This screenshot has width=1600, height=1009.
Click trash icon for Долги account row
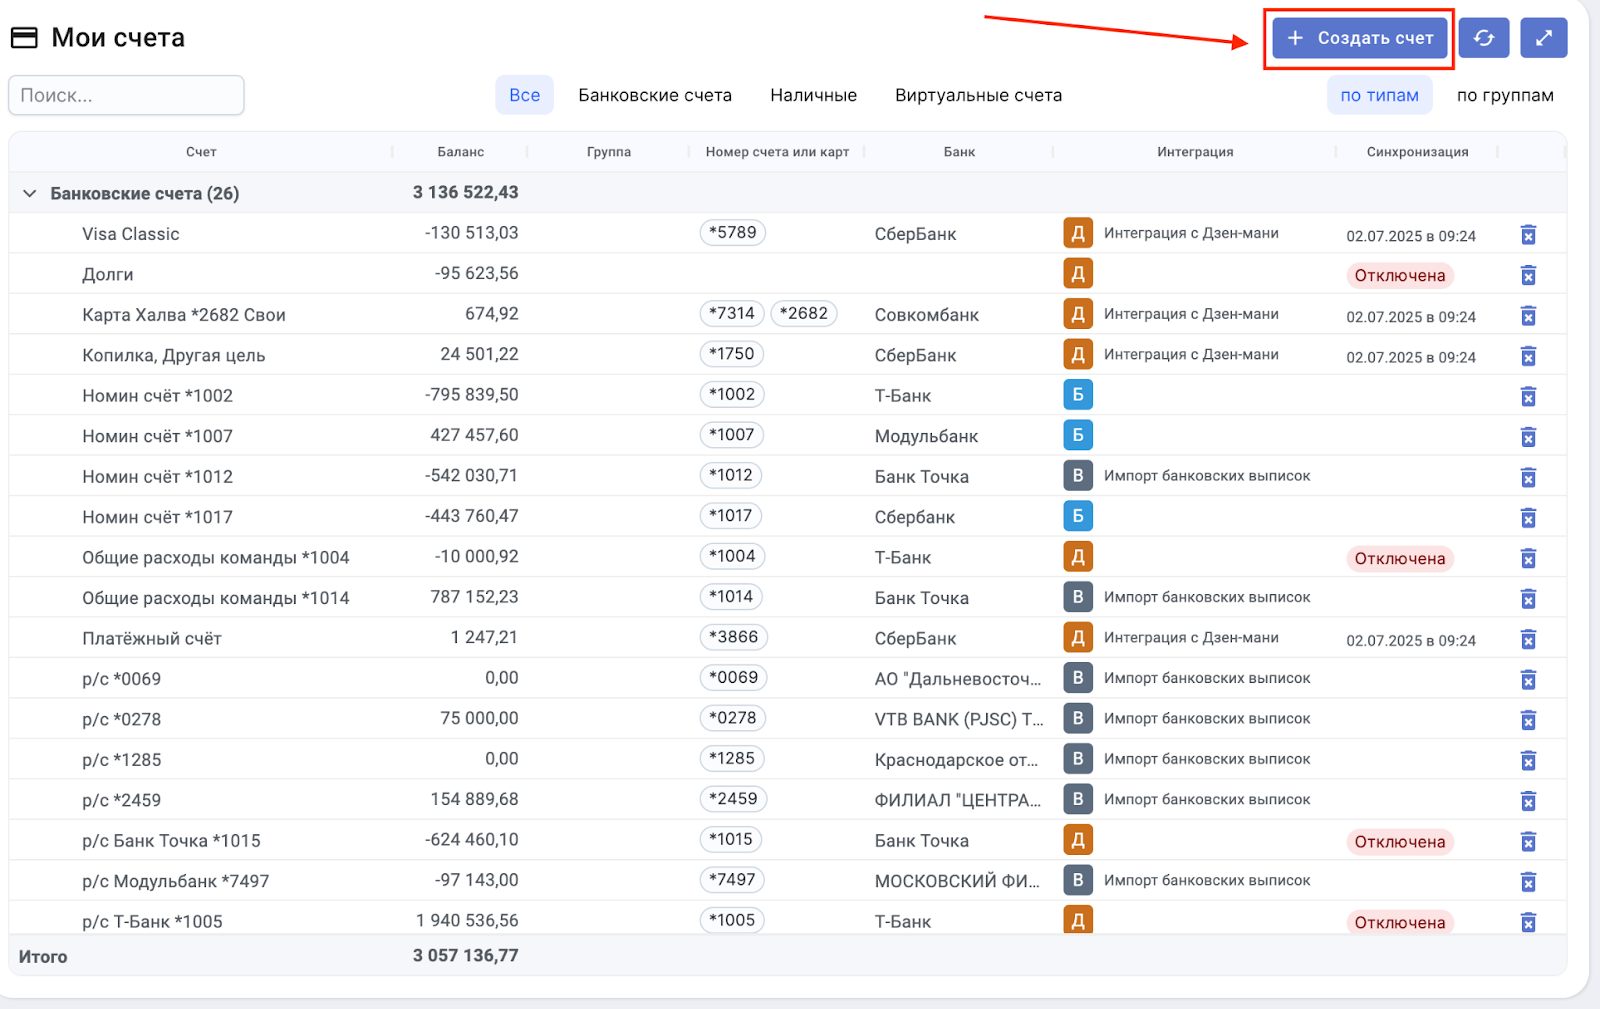[1528, 275]
